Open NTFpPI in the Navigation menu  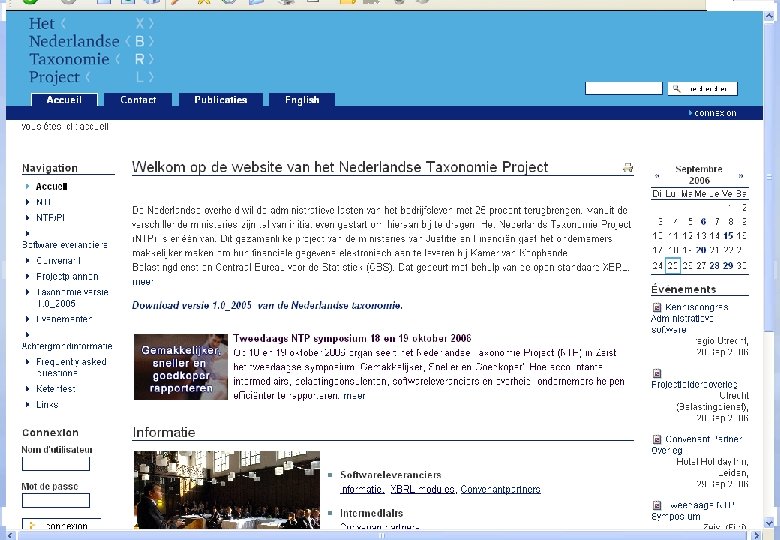coord(50,218)
